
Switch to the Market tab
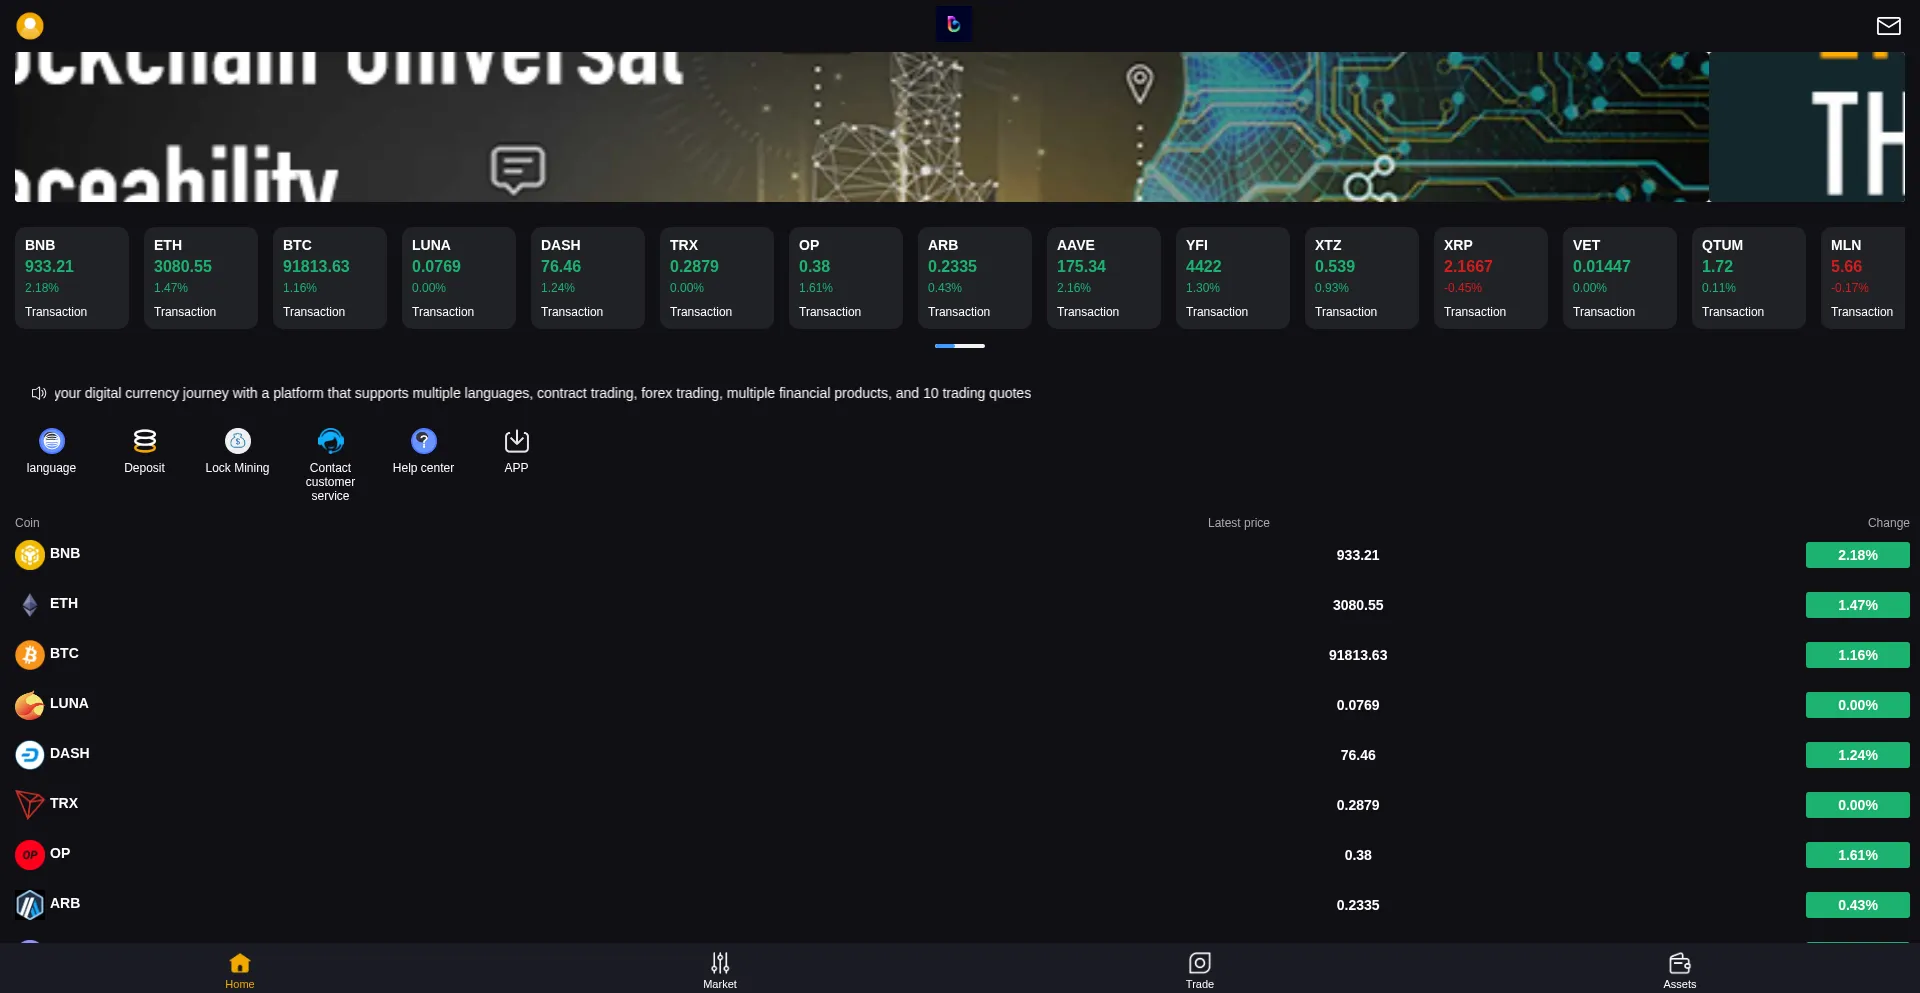(719, 969)
